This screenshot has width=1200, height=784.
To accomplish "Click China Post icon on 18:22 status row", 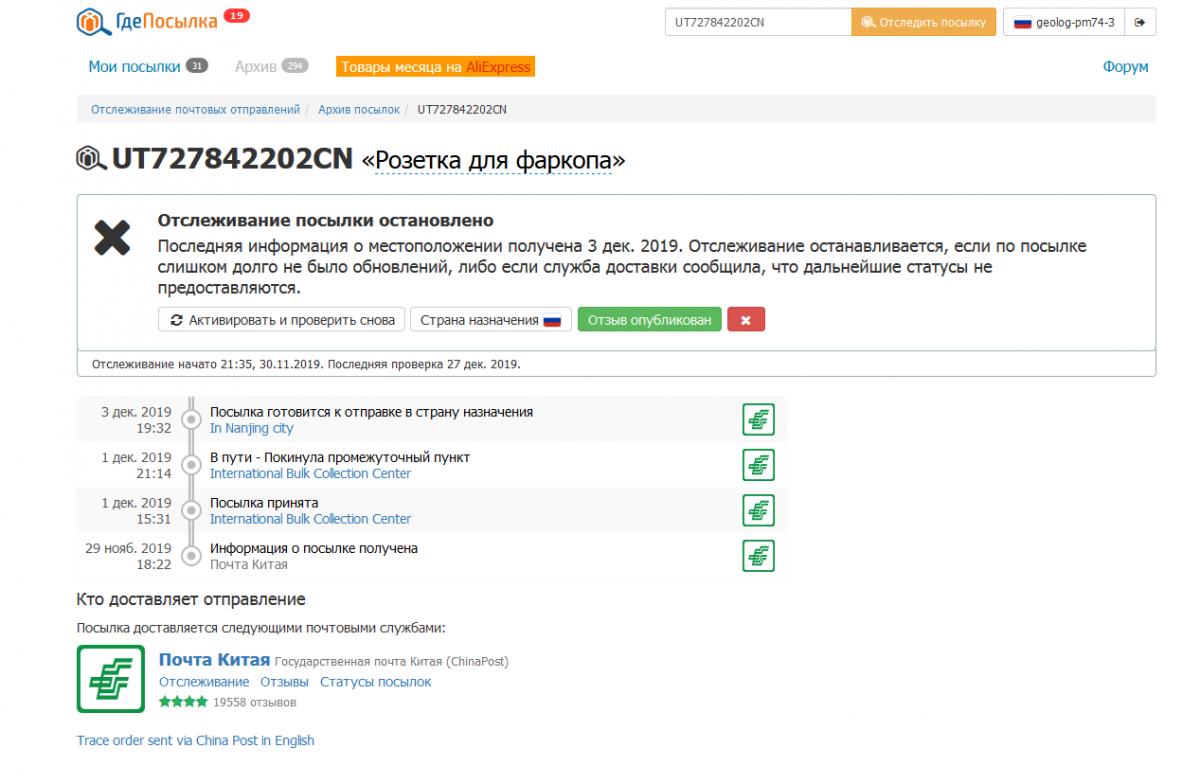I will pyautogui.click(x=758, y=556).
